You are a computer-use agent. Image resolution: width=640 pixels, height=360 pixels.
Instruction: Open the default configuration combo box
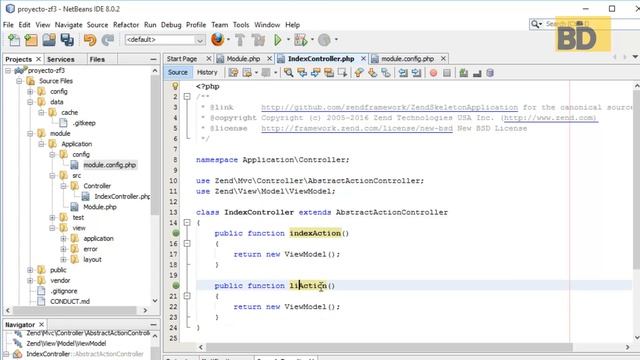165,40
